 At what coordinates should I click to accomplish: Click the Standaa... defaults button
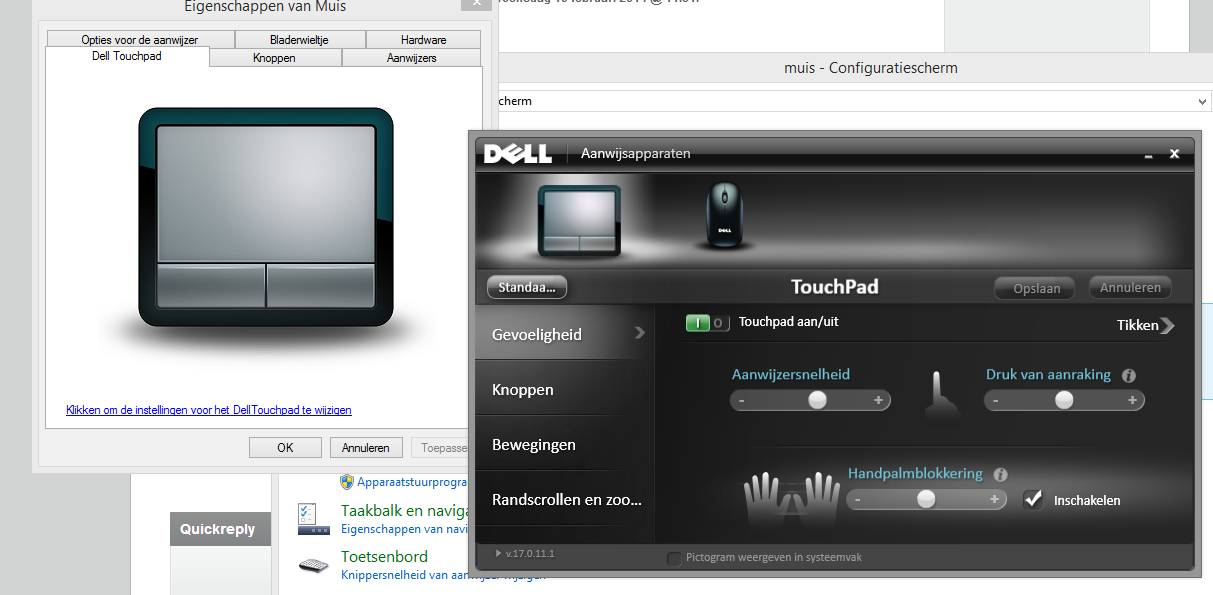(527, 287)
